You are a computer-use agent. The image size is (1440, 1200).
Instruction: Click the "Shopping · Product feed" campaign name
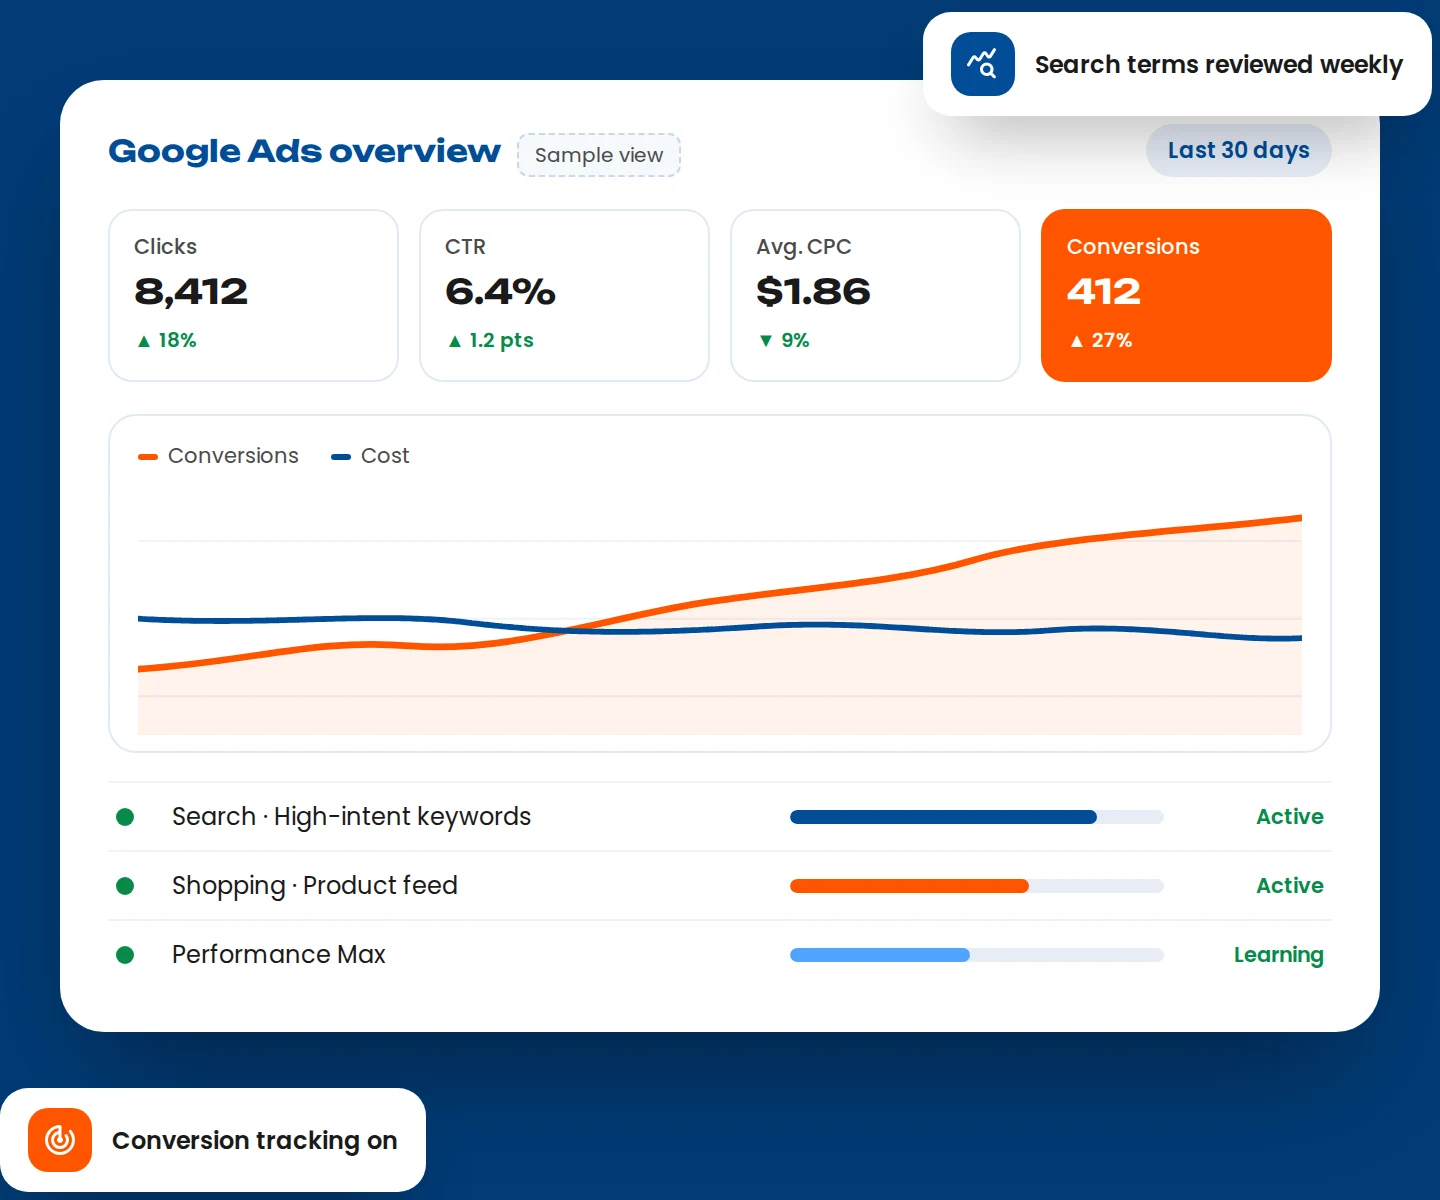(x=315, y=886)
